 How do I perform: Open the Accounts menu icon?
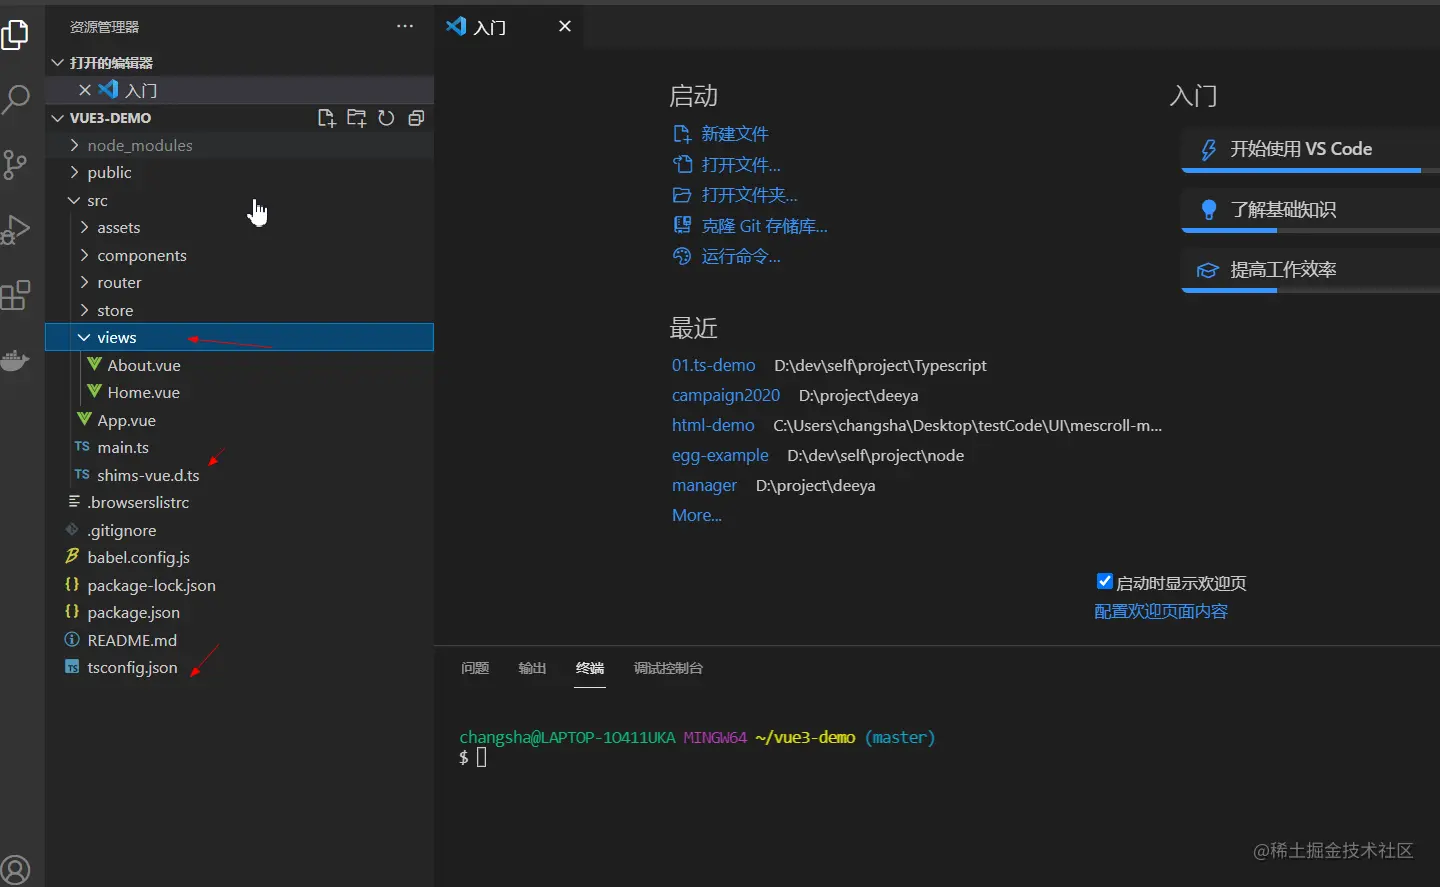pos(15,870)
